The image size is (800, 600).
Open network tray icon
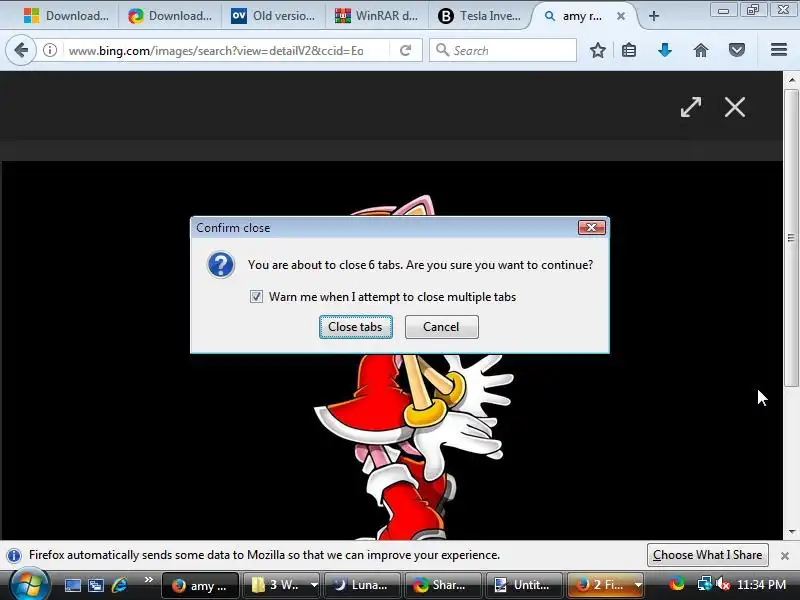click(705, 584)
